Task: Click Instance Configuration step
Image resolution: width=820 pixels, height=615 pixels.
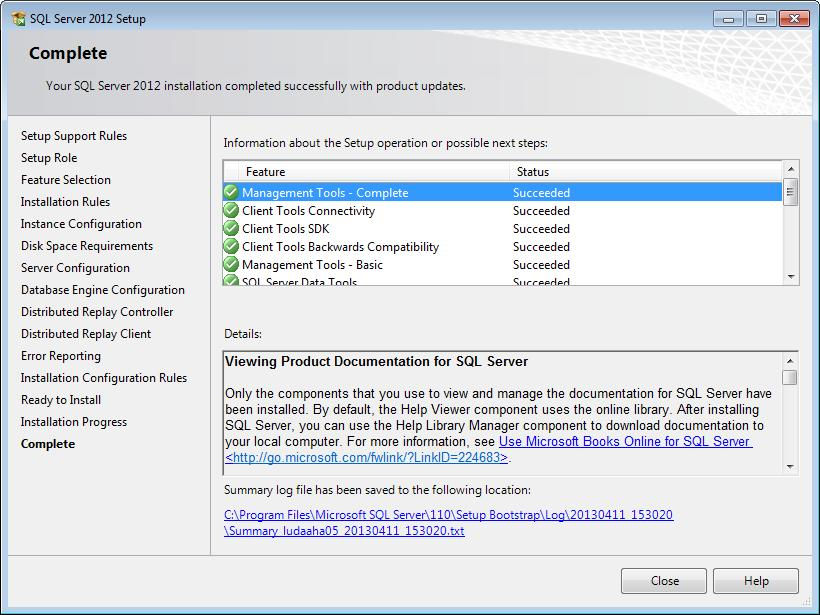Action: 81,224
